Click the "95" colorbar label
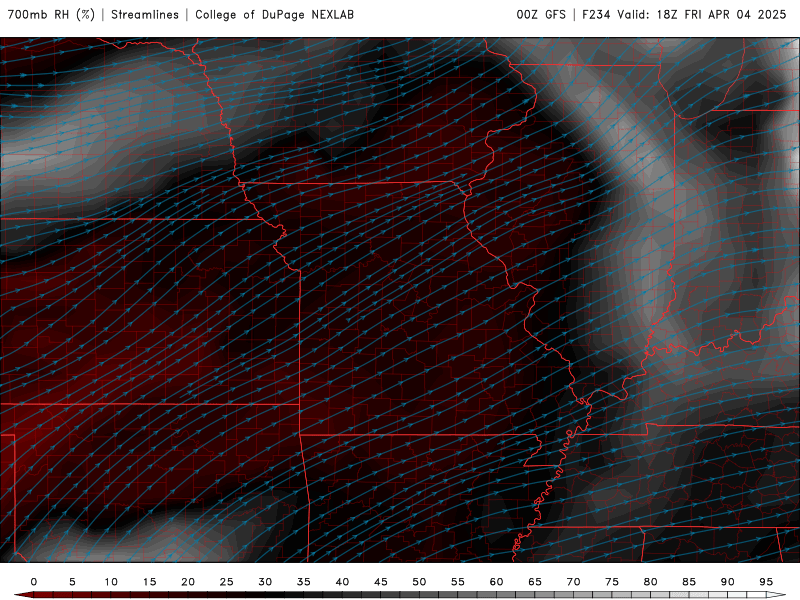Image resolution: width=800 pixels, height=600 pixels. point(766,582)
